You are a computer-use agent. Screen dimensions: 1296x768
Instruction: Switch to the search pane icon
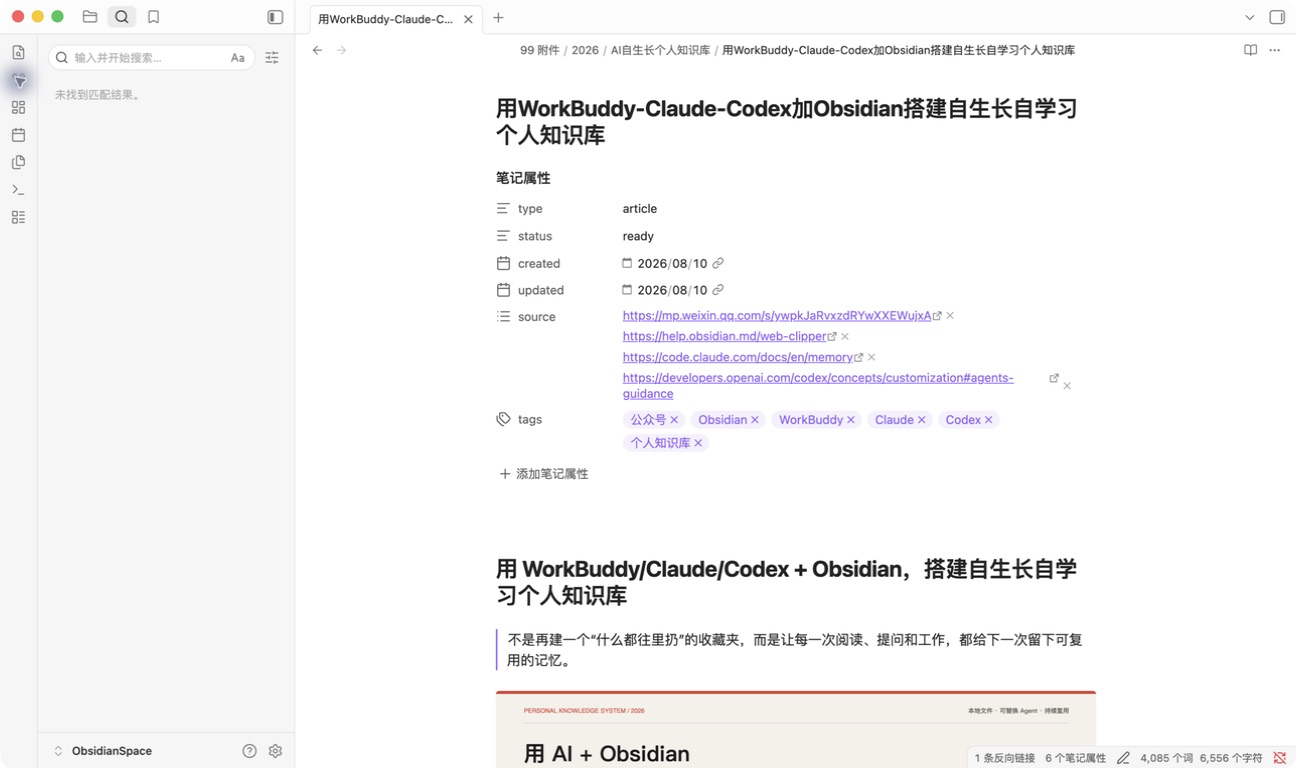(x=122, y=17)
